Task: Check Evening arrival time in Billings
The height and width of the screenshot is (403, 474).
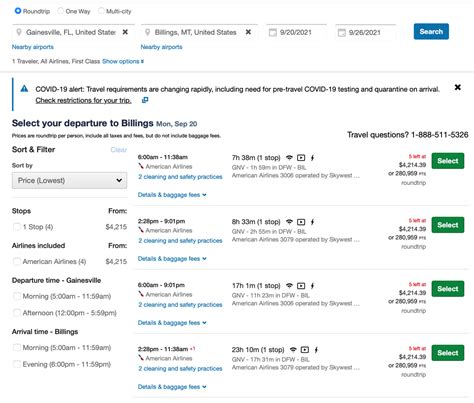Action: 17,364
